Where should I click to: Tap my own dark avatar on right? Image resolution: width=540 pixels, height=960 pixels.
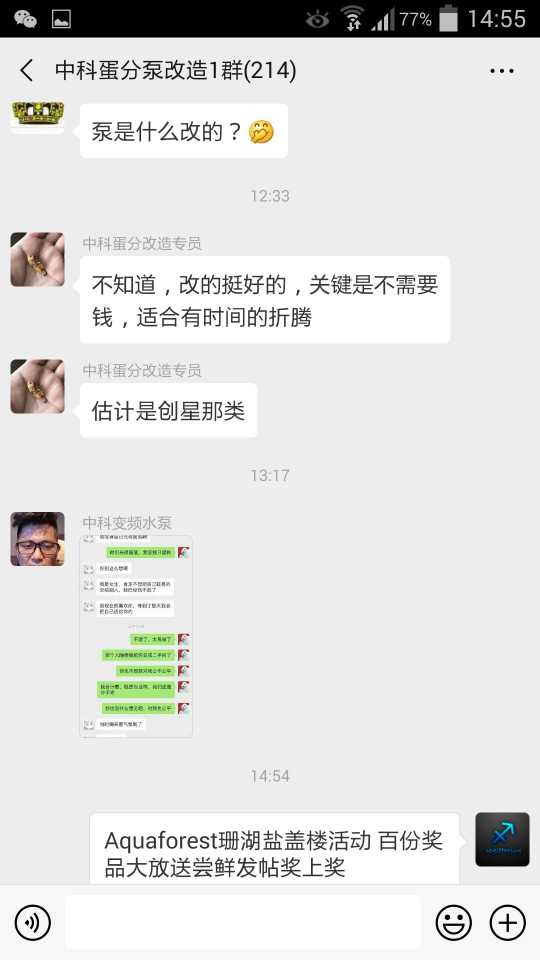point(502,839)
